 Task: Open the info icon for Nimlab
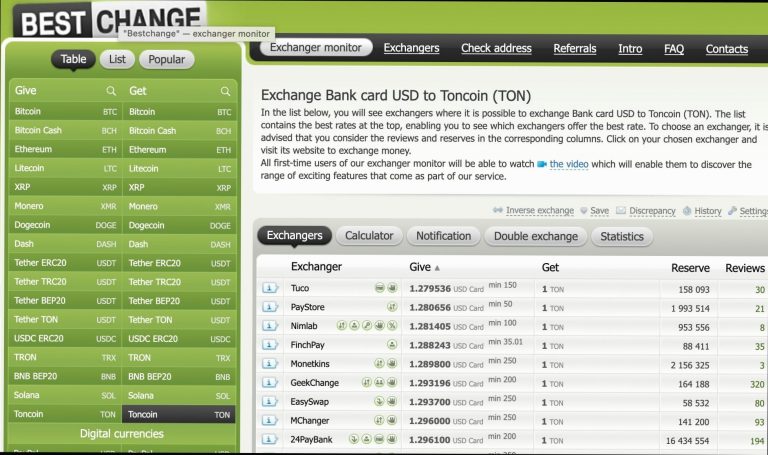click(270, 326)
